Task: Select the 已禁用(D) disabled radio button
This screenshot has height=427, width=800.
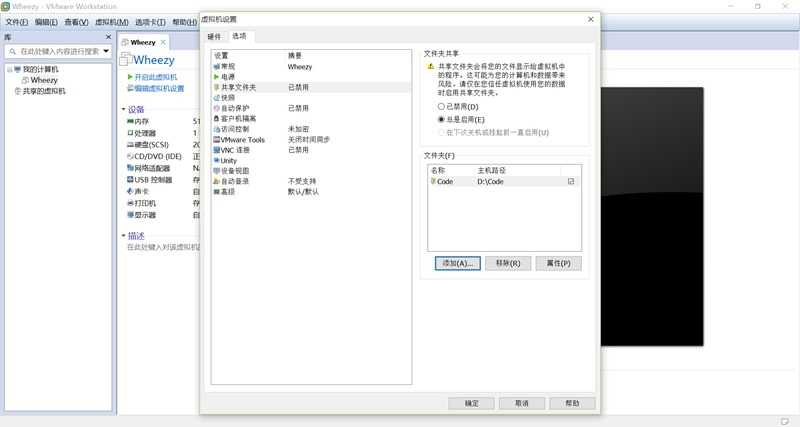Action: (x=441, y=107)
